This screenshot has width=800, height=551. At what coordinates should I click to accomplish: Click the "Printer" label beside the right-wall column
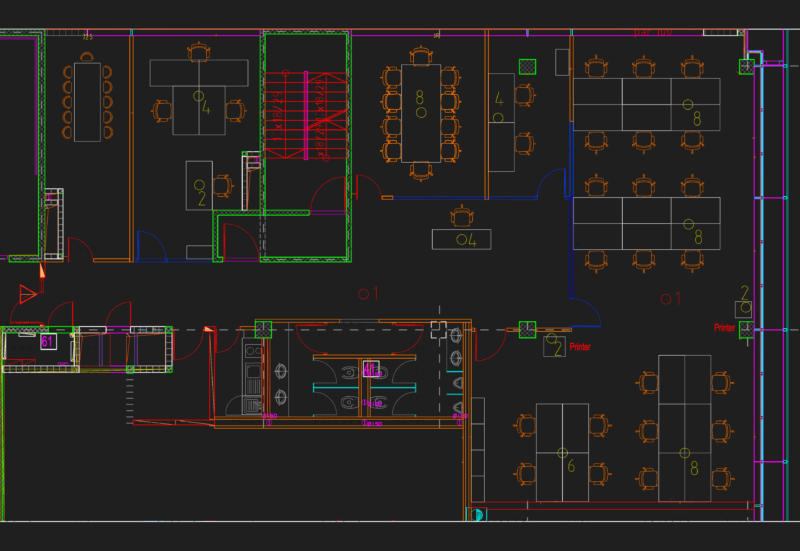tap(724, 328)
